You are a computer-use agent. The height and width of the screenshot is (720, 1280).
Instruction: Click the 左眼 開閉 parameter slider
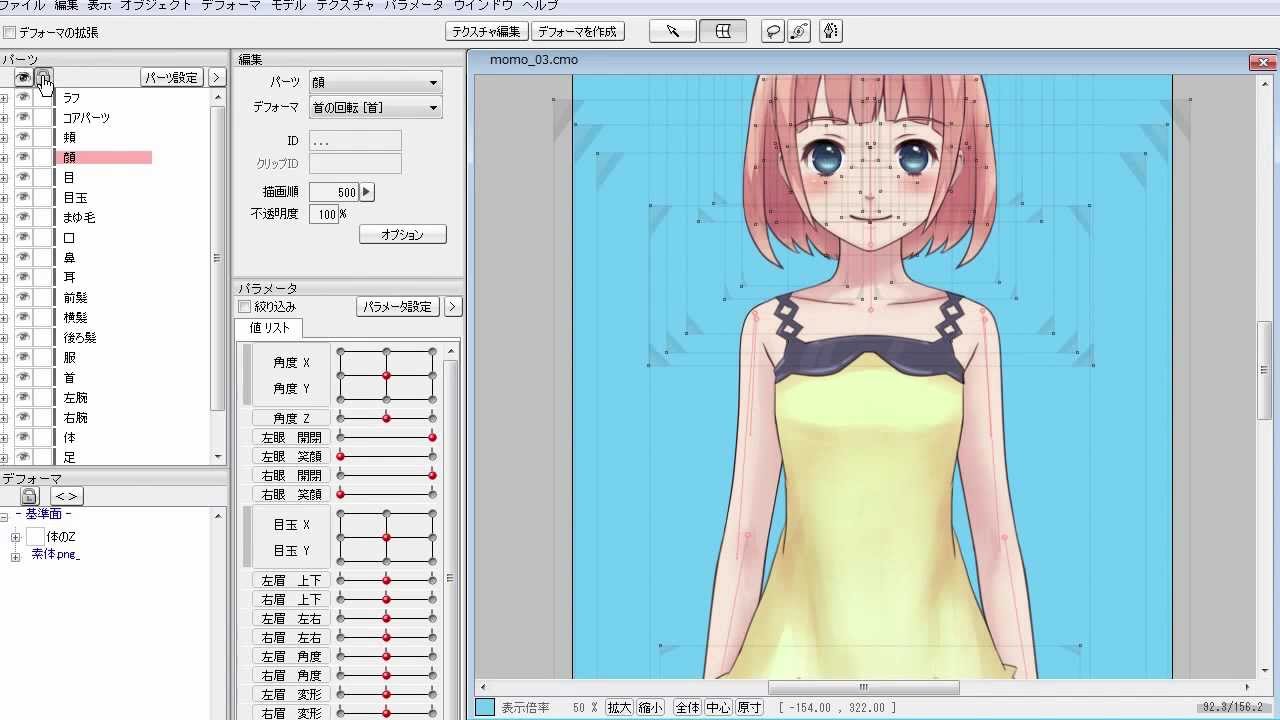[386, 437]
